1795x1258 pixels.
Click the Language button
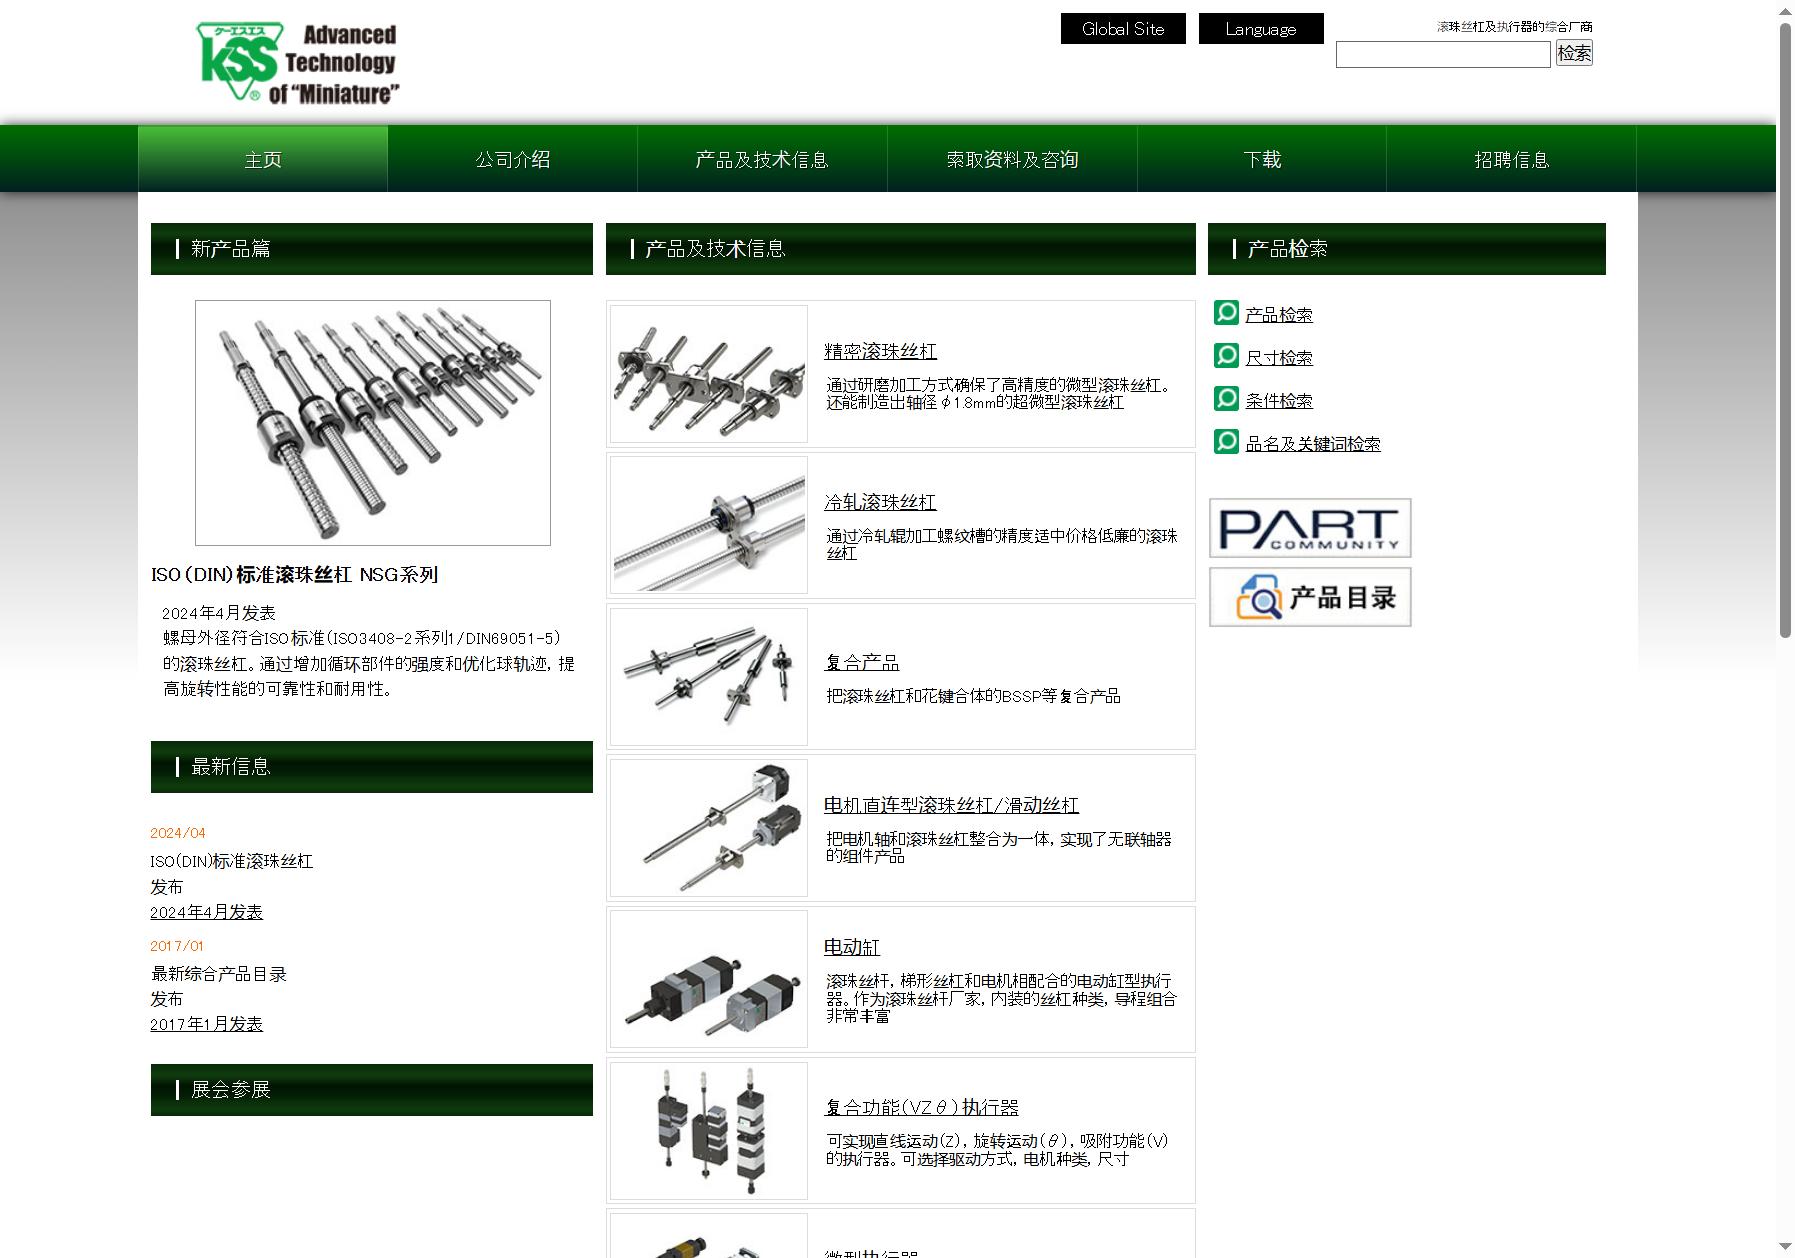[x=1261, y=29]
